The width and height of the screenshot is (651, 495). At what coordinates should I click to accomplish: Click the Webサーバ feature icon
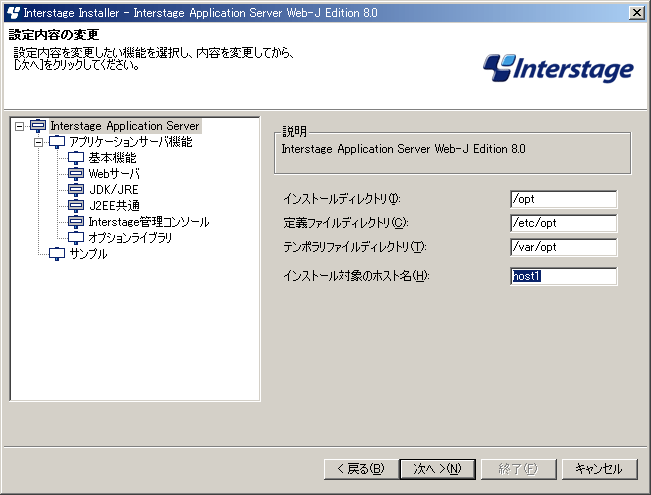click(76, 174)
